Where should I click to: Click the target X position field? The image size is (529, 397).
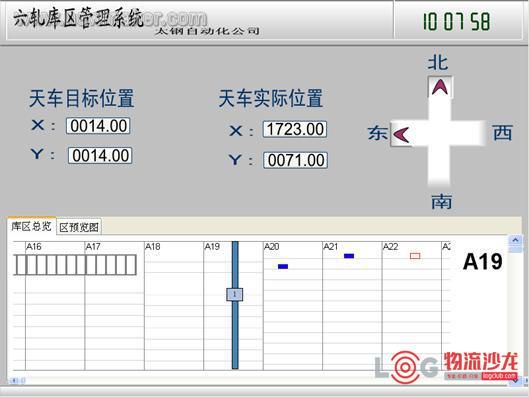pos(98,126)
